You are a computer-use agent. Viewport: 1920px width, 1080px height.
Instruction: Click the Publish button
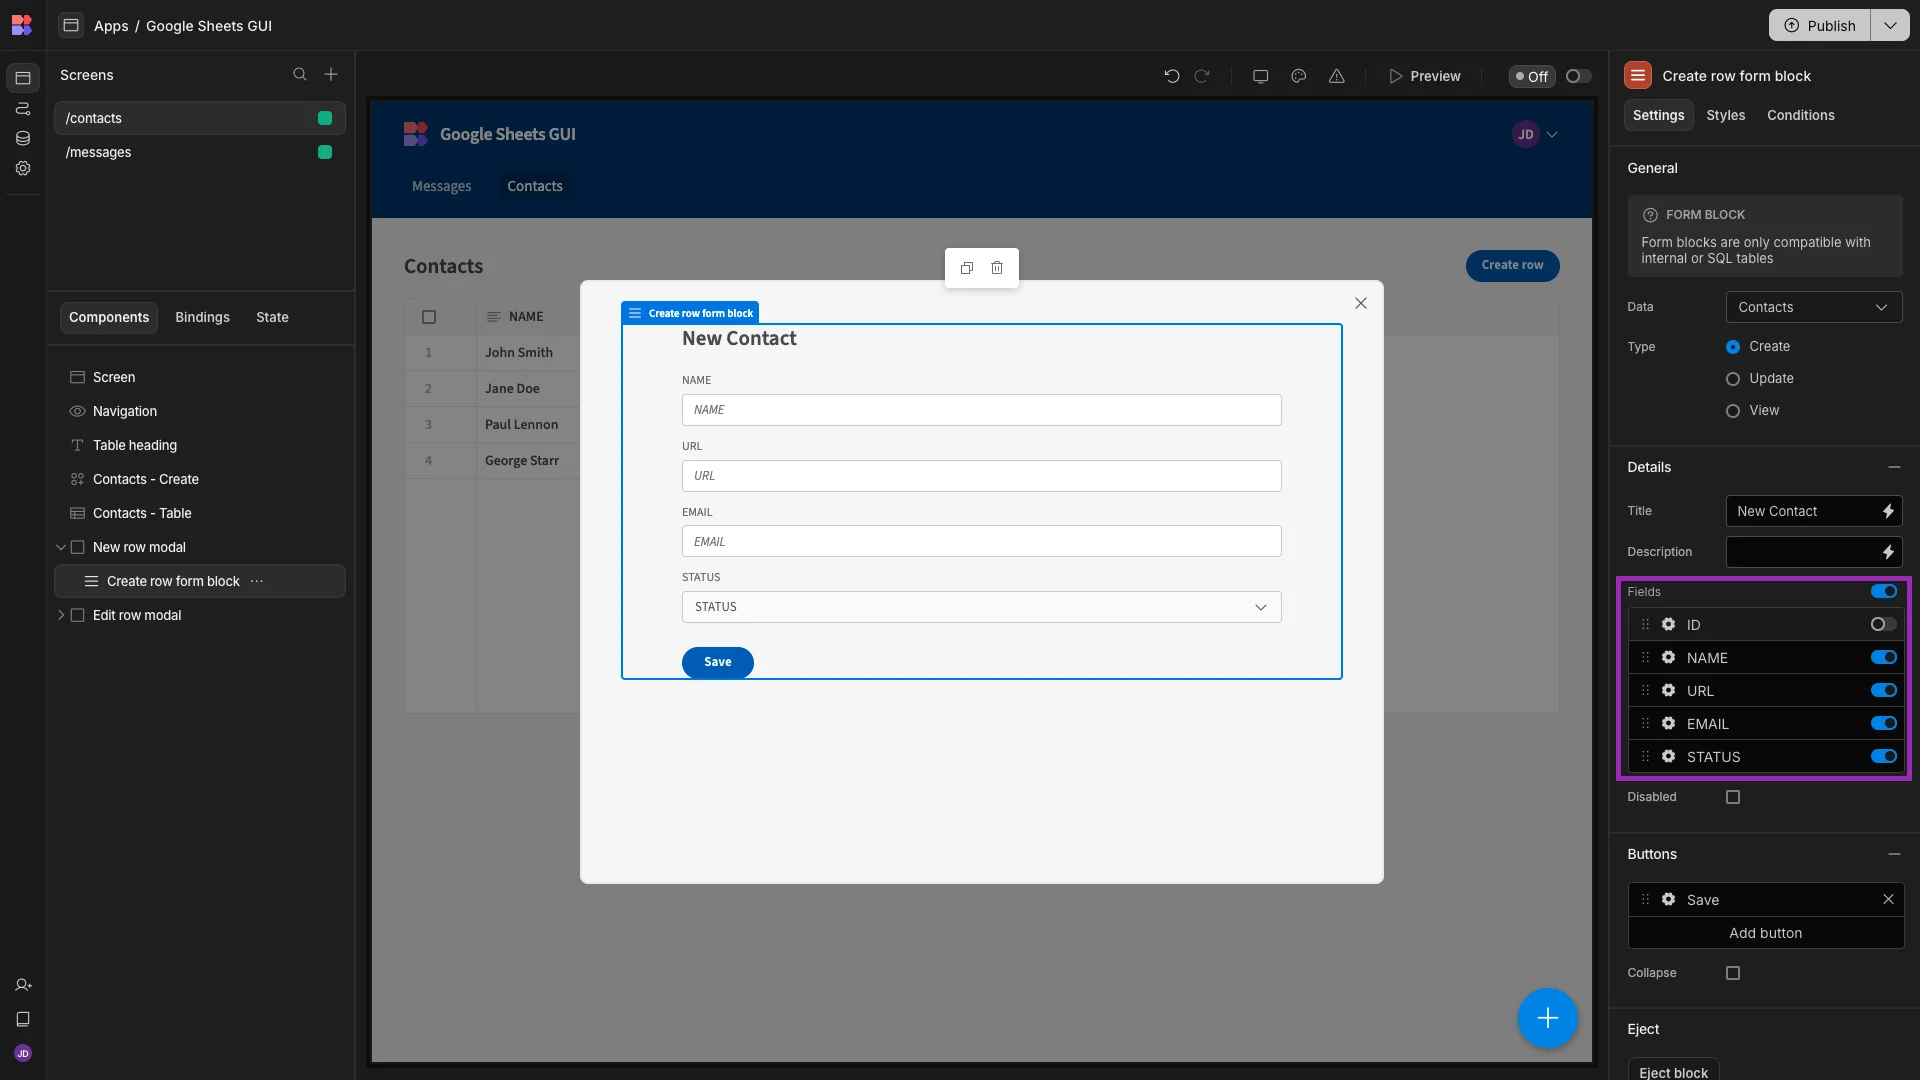point(1820,25)
